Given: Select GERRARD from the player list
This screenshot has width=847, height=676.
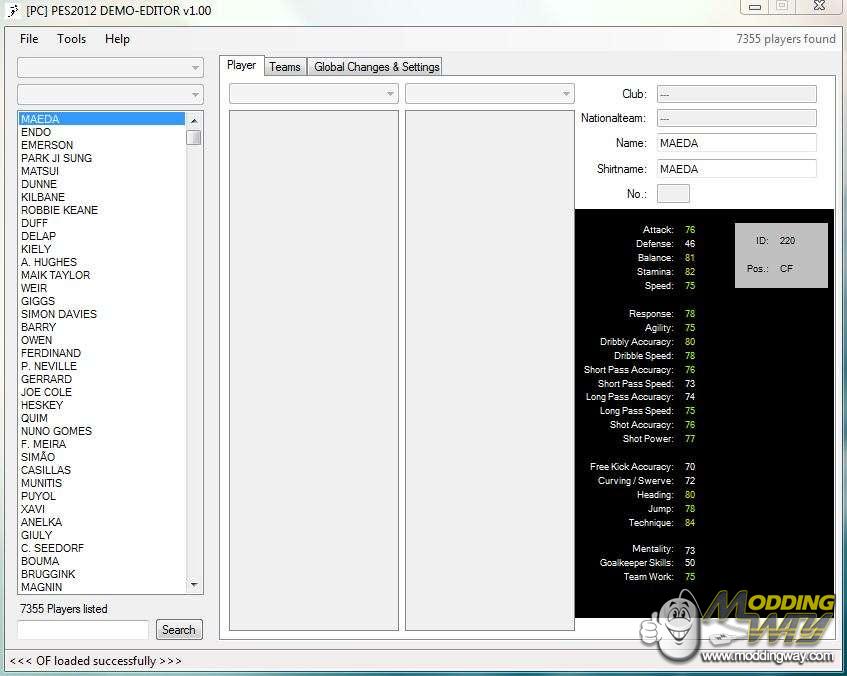Looking at the screenshot, I should [x=46, y=379].
